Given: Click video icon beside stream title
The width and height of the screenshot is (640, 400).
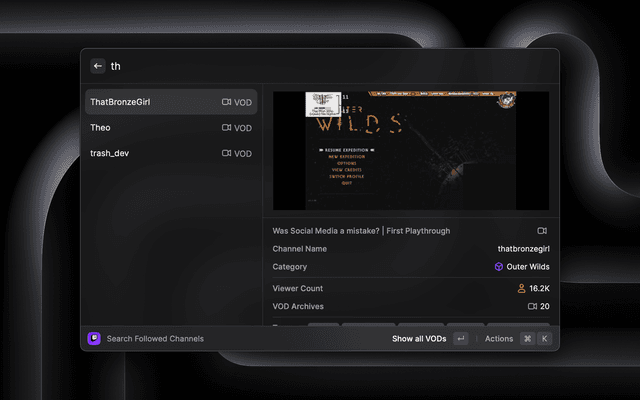Looking at the screenshot, I should (x=542, y=231).
